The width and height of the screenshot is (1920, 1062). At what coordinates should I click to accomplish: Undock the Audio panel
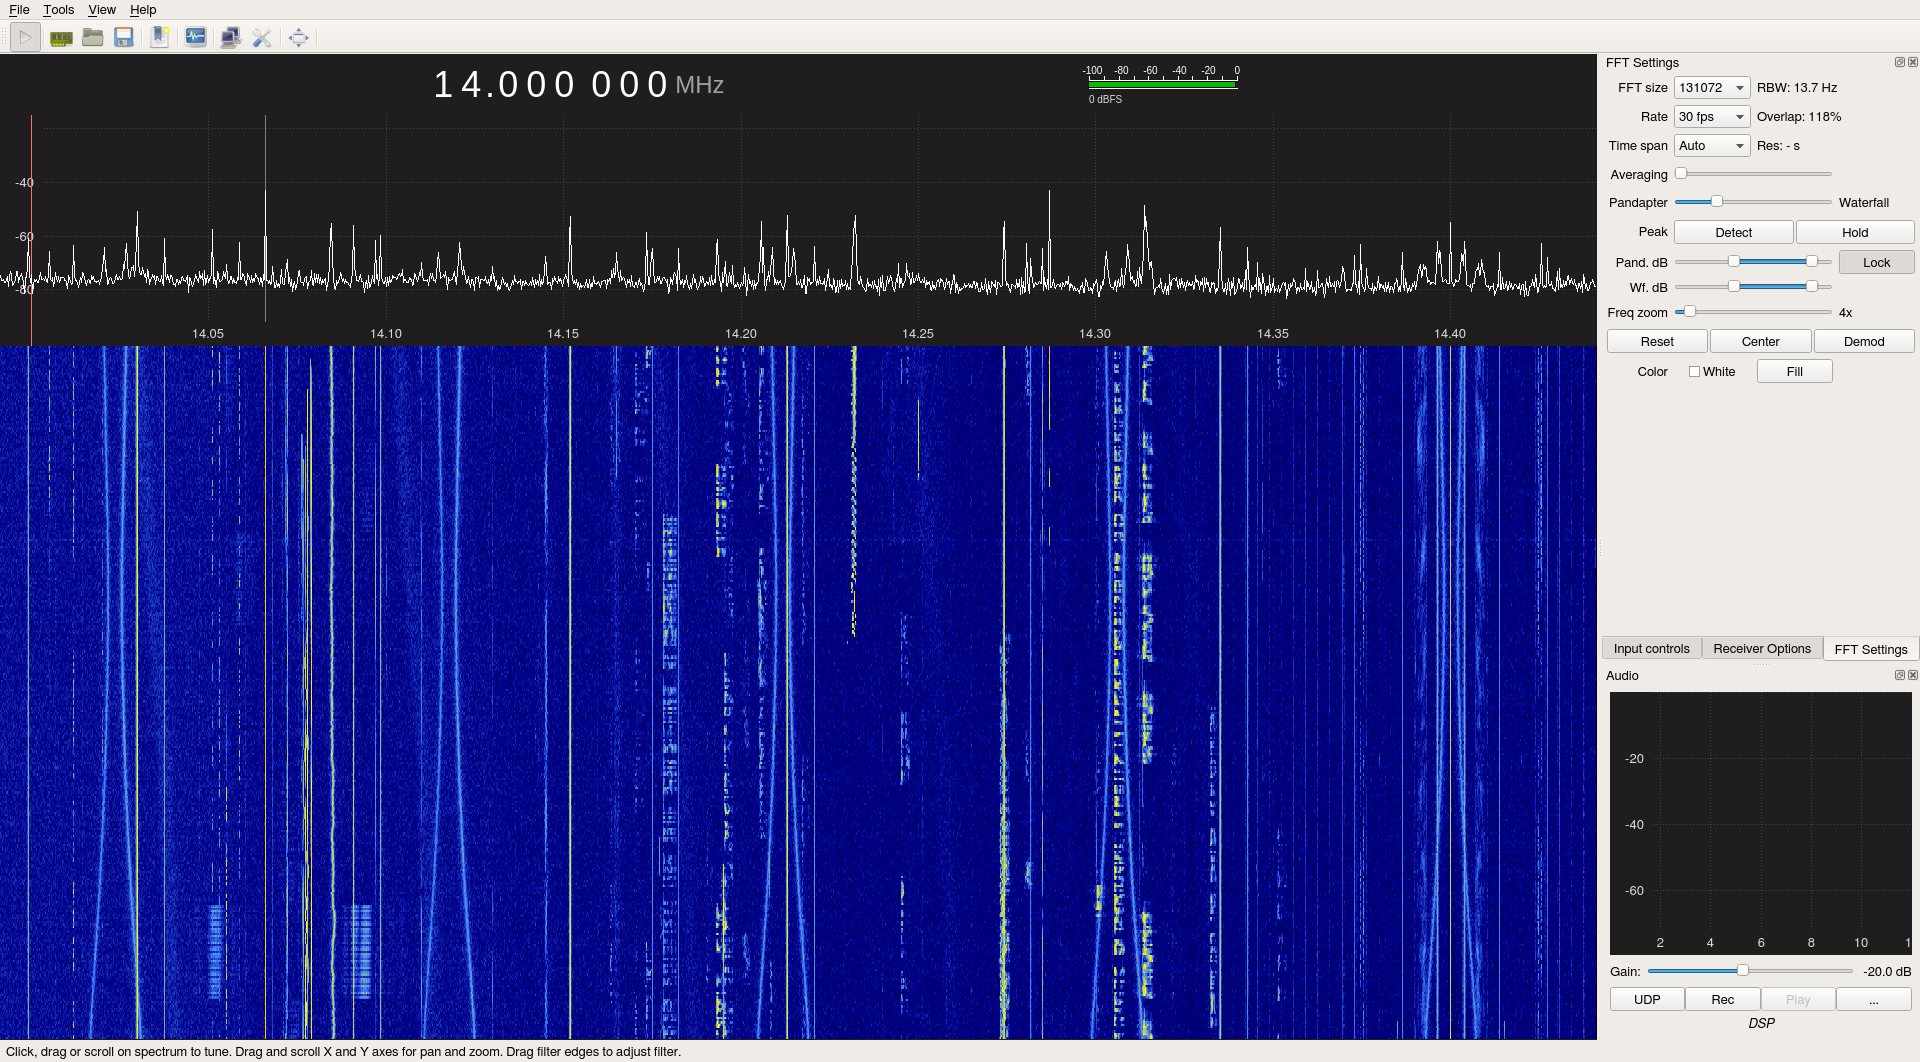(1899, 675)
